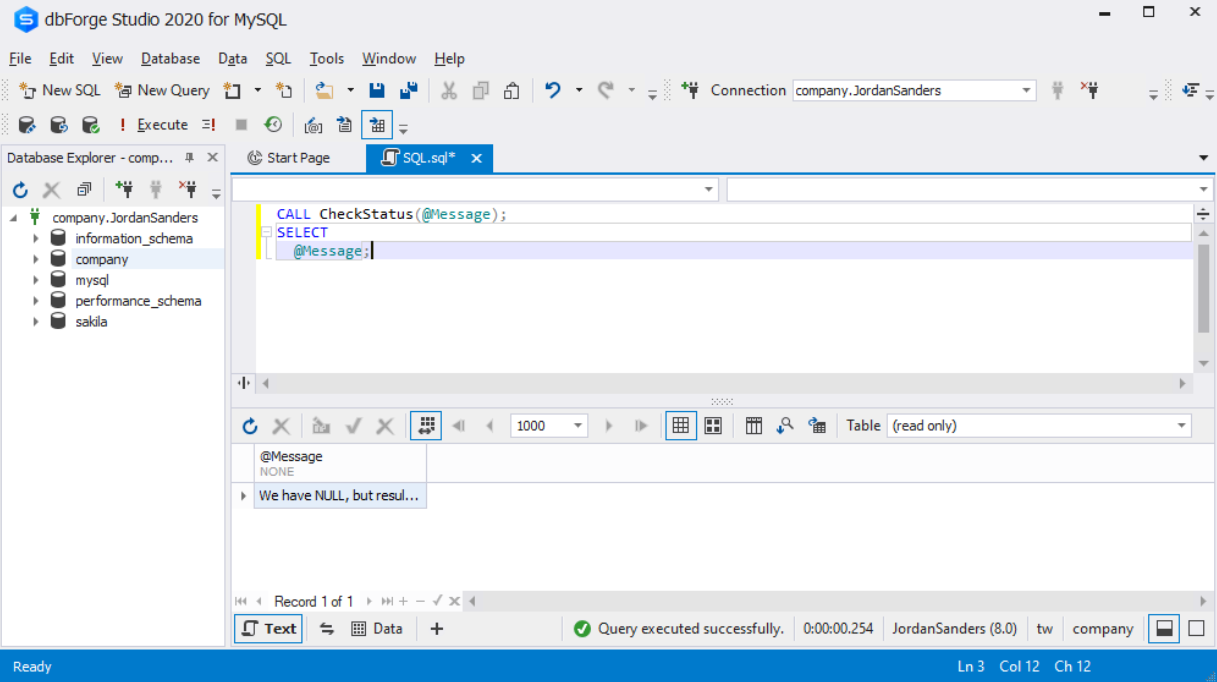1217x682 pixels.
Task: Click the database with green check icon
Action: click(90, 125)
